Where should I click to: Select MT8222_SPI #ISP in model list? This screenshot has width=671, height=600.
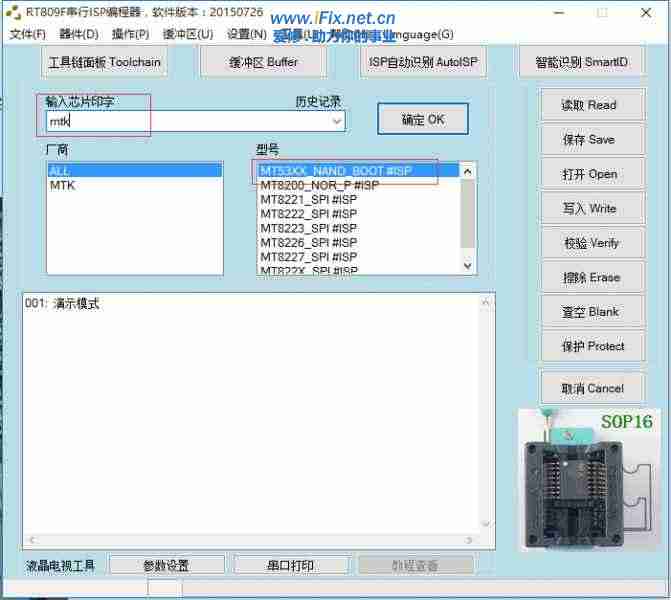(x=308, y=214)
